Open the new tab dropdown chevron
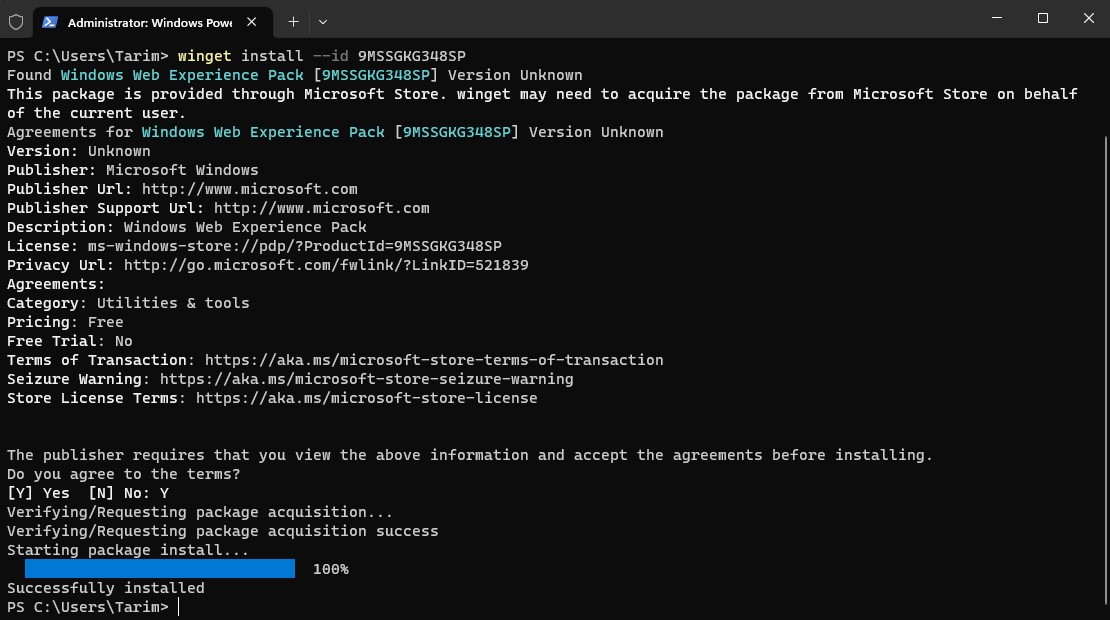Screen dimensions: 1110x620 point(322,21)
